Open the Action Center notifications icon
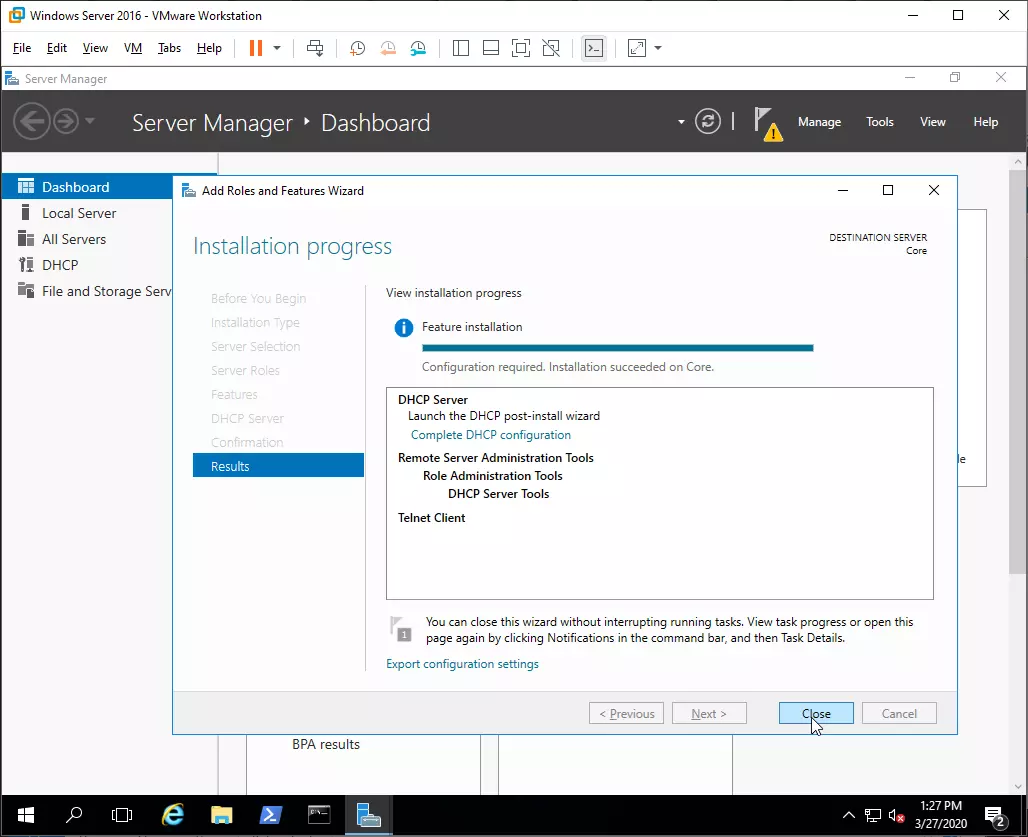 (995, 816)
